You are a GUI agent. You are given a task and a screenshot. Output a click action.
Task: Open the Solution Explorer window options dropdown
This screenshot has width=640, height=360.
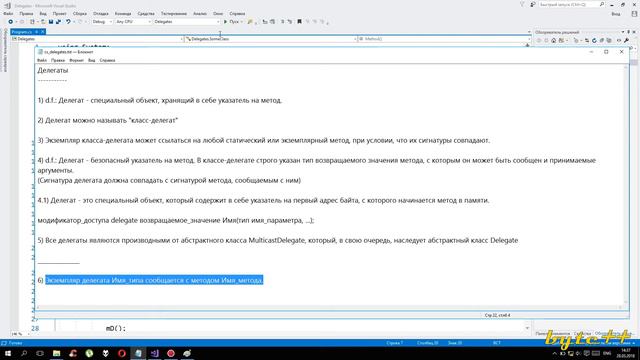click(x=623, y=32)
